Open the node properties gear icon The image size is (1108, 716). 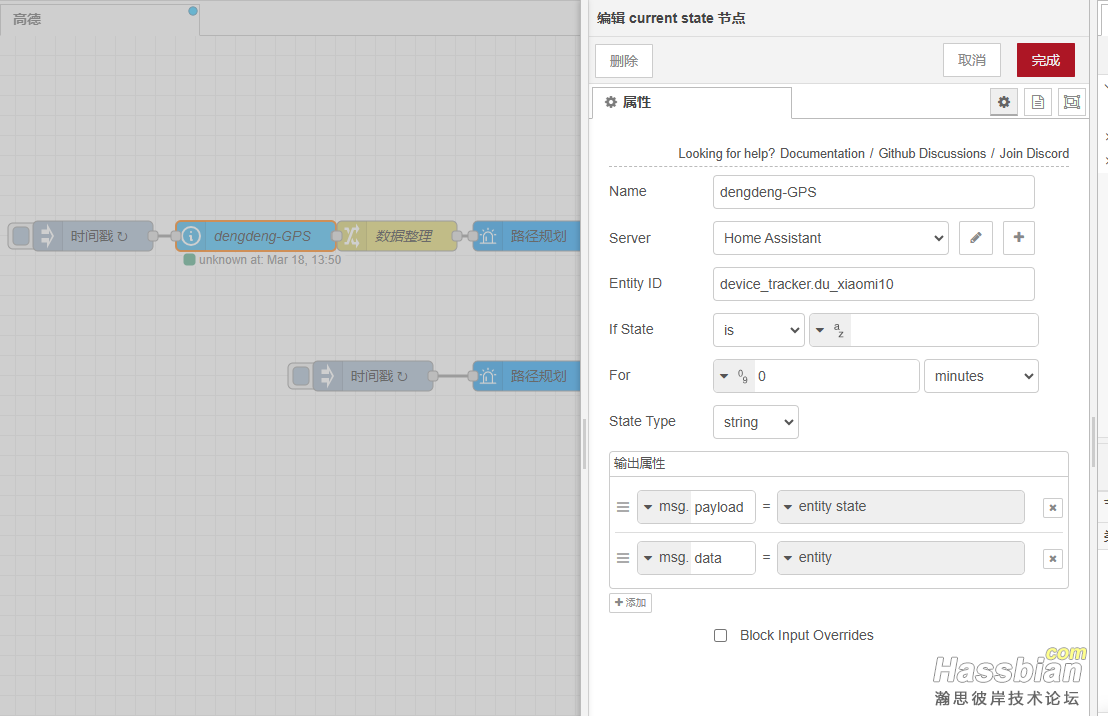coord(1003,102)
